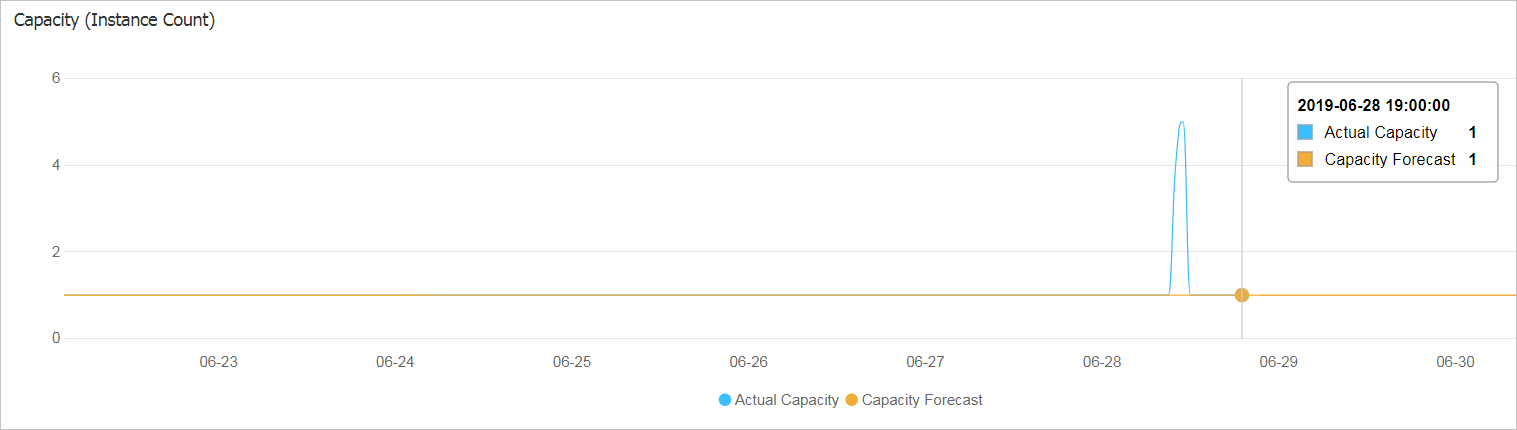Viewport: 1517px width, 430px height.
Task: Click the 06-26 date label on x-axis
Action: pyautogui.click(x=748, y=362)
